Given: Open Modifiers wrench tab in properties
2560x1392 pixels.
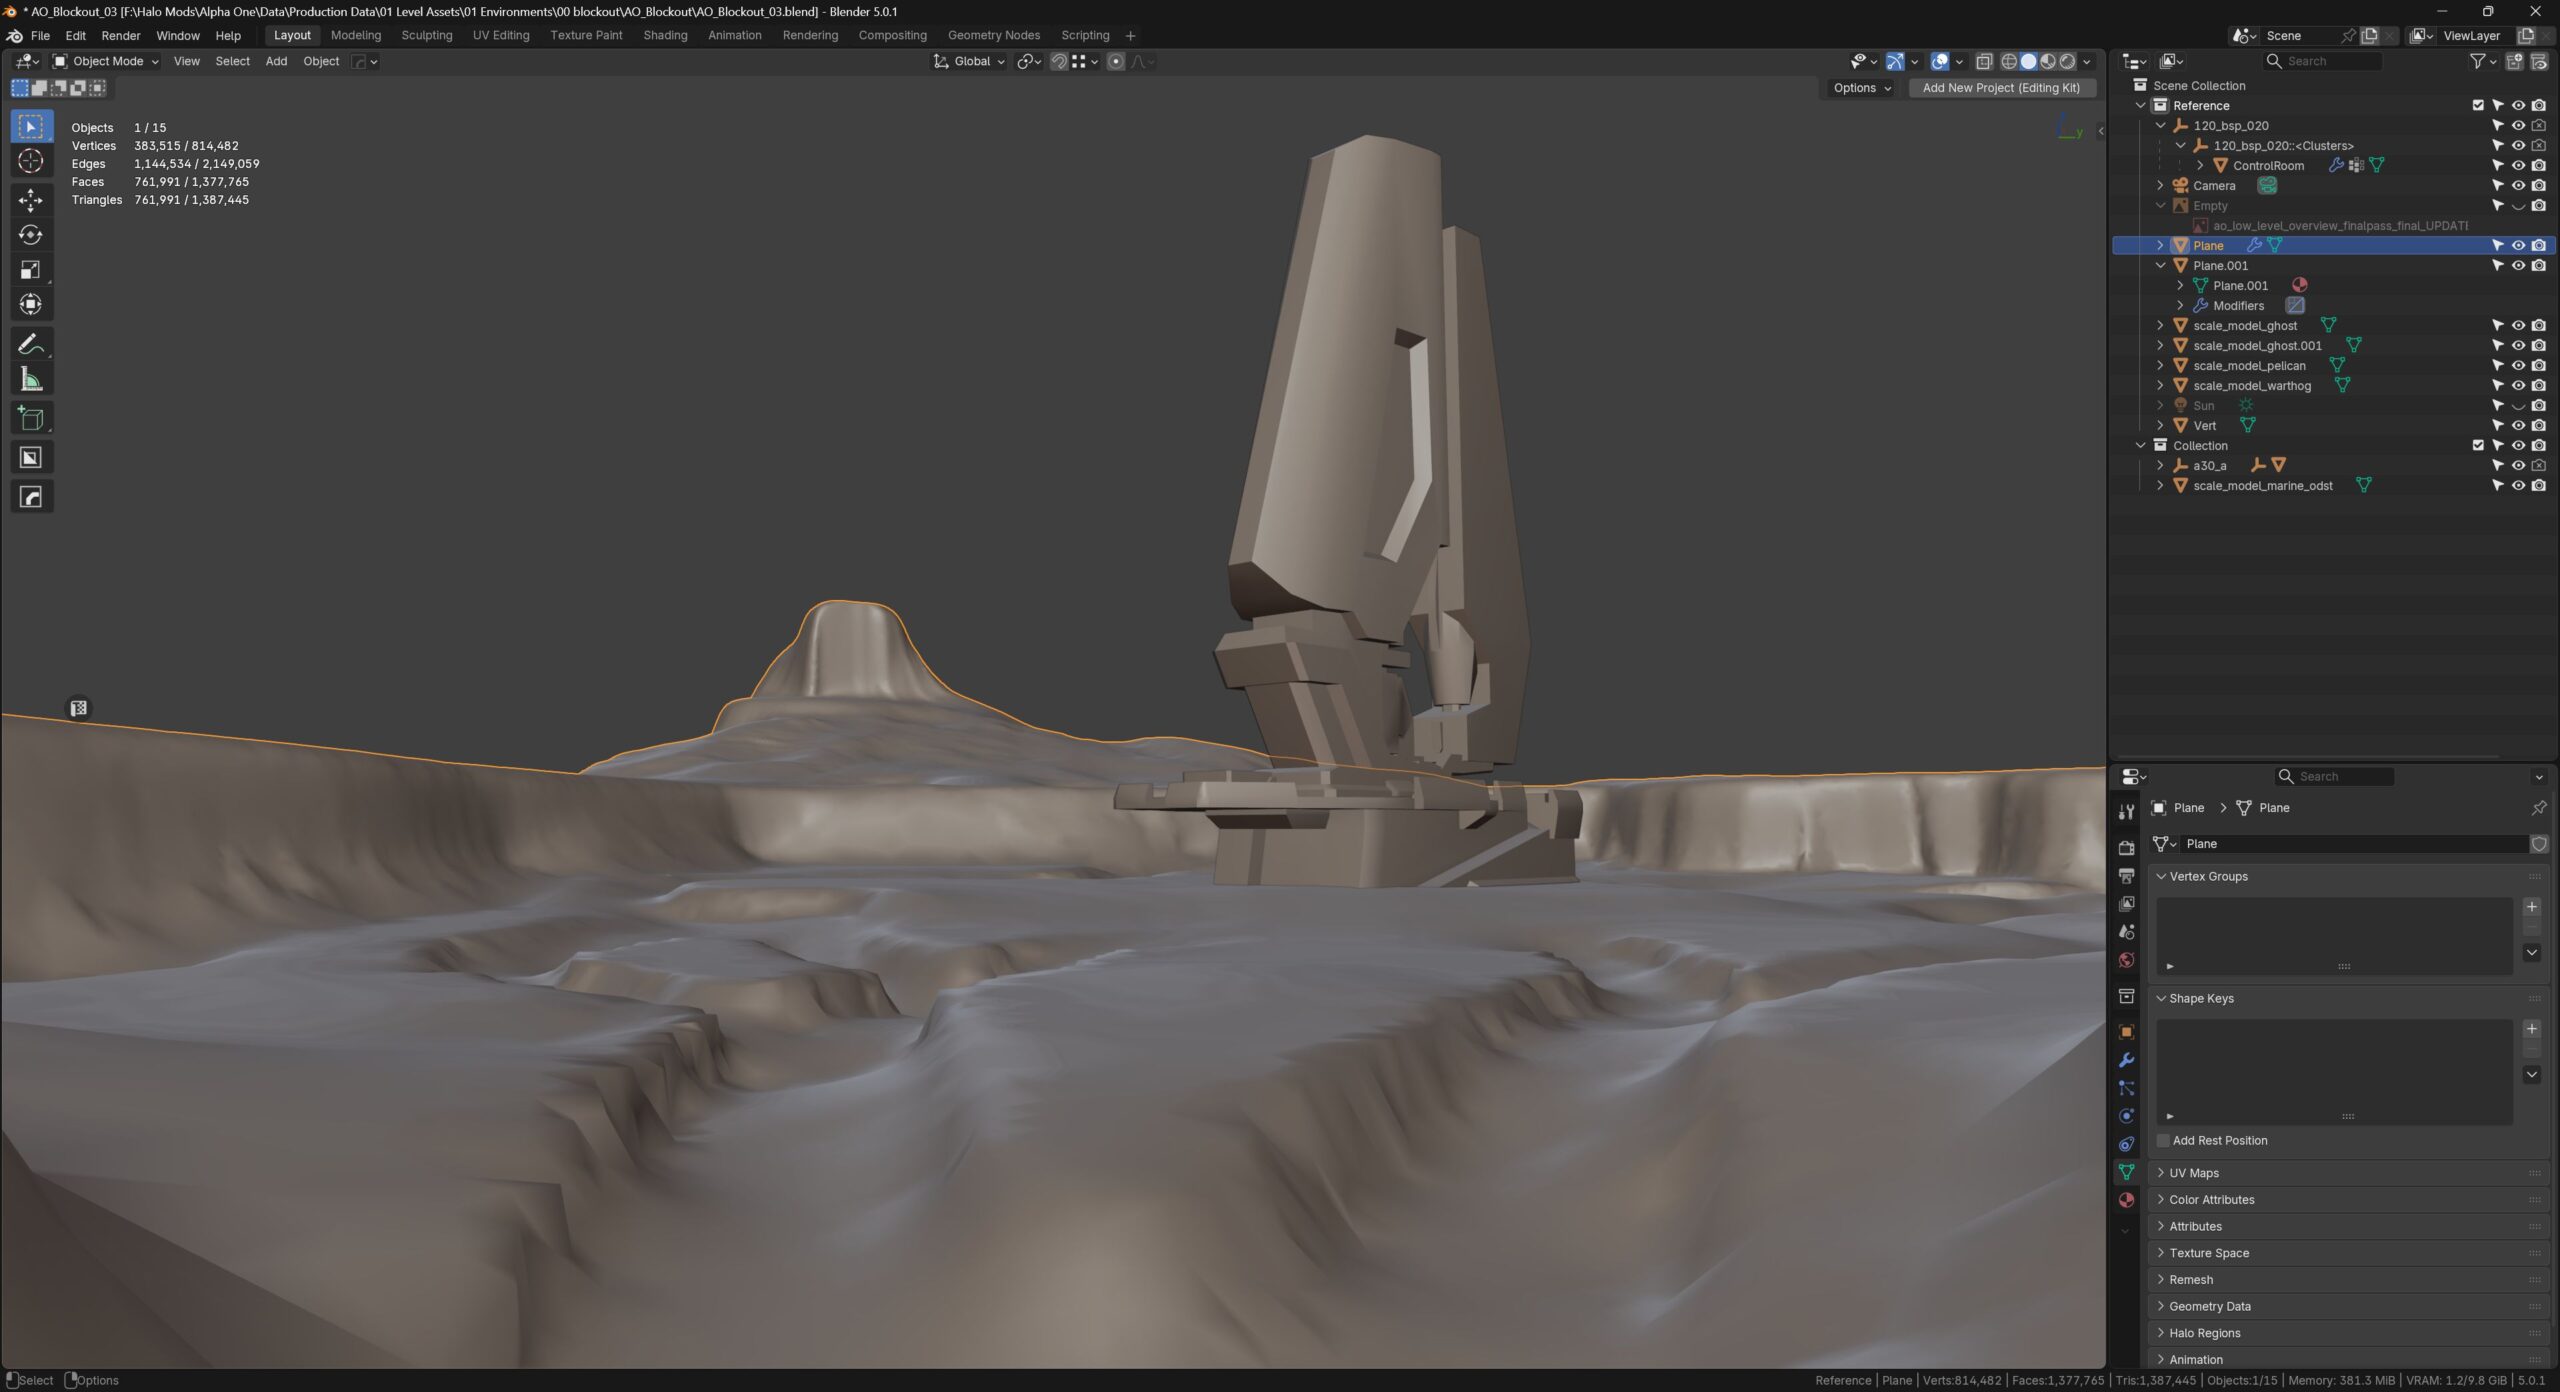Looking at the screenshot, I should (x=2126, y=1060).
